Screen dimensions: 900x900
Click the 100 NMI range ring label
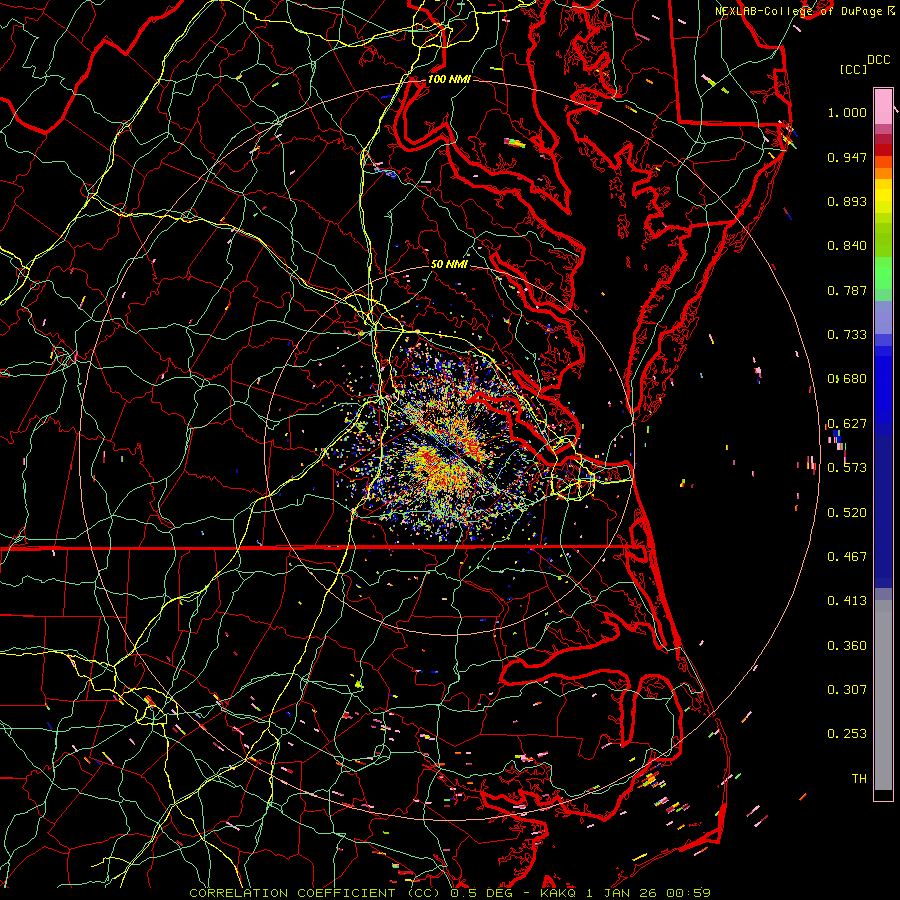tap(449, 79)
